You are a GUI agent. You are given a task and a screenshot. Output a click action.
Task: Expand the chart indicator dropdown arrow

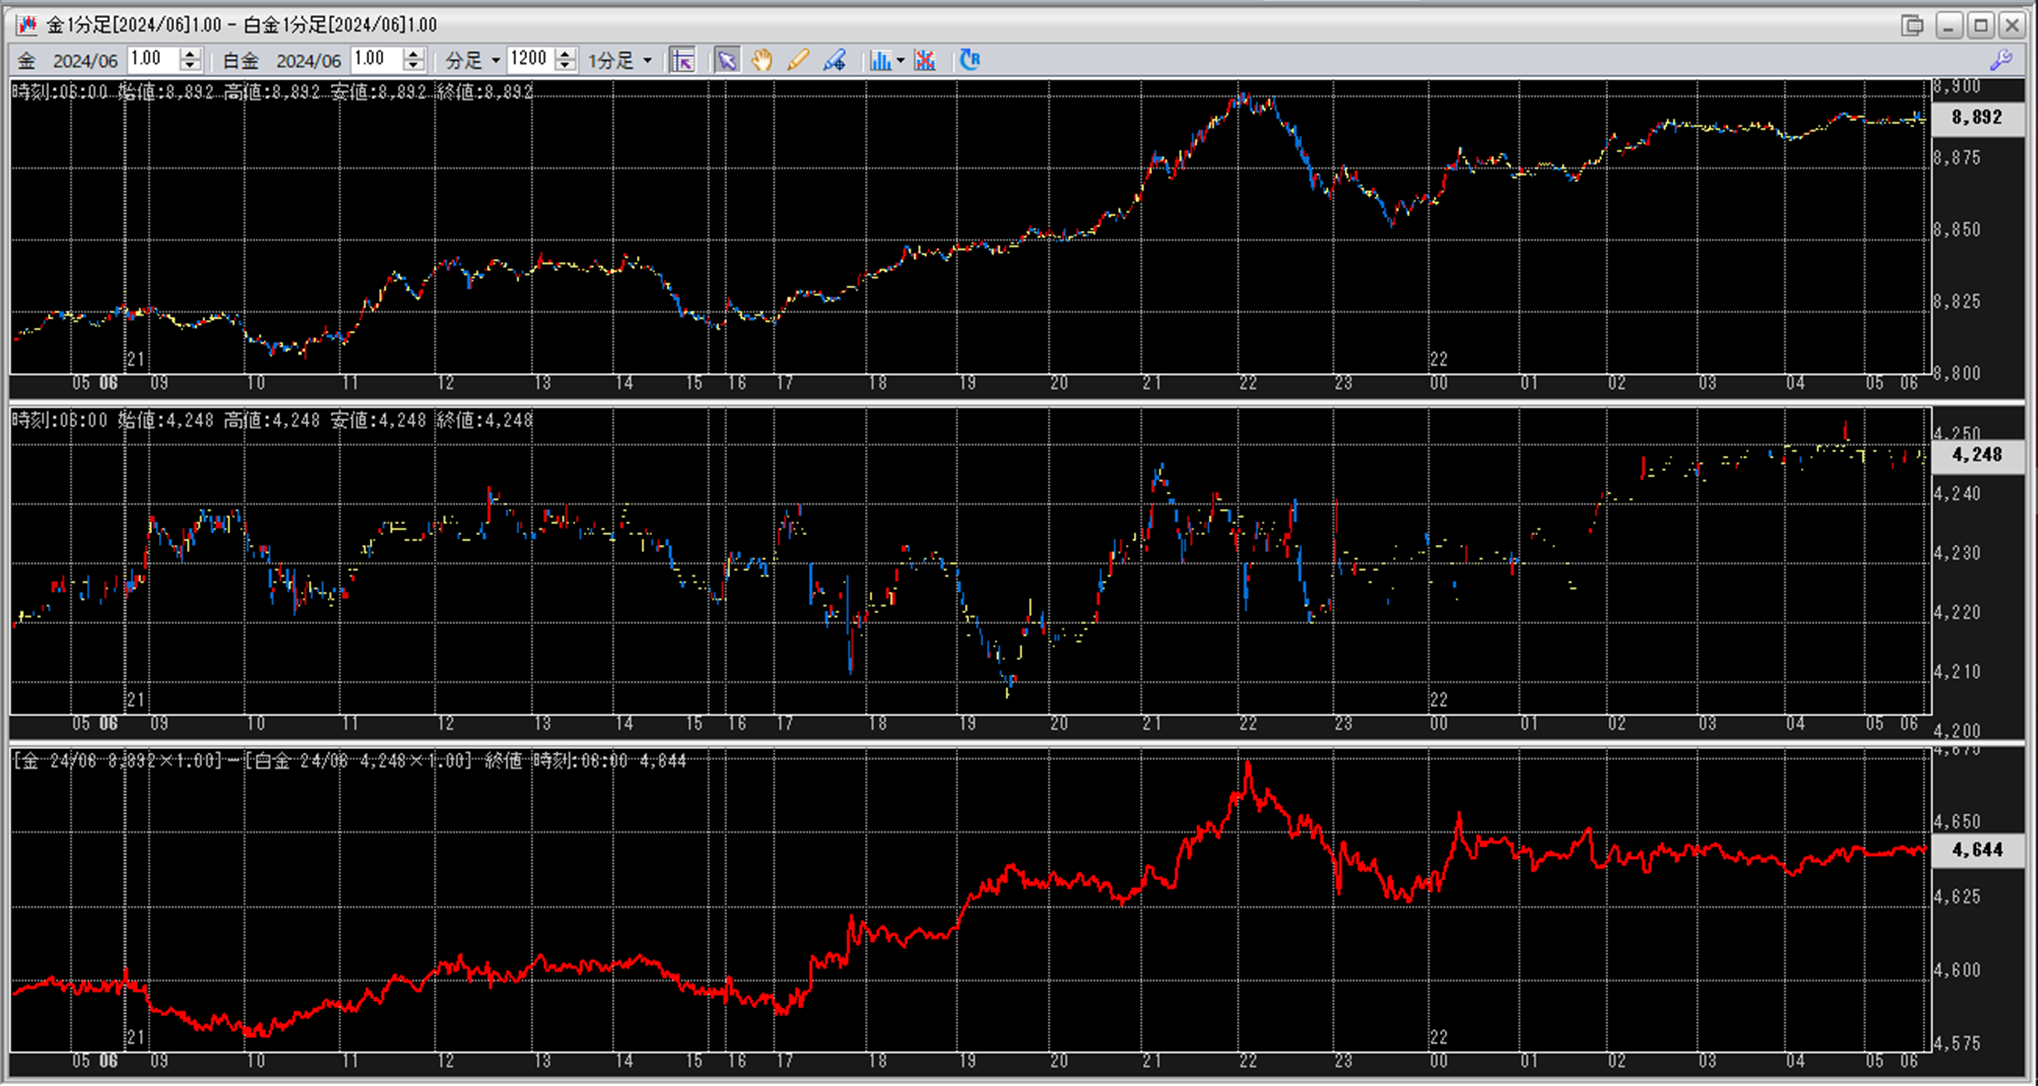coord(900,61)
